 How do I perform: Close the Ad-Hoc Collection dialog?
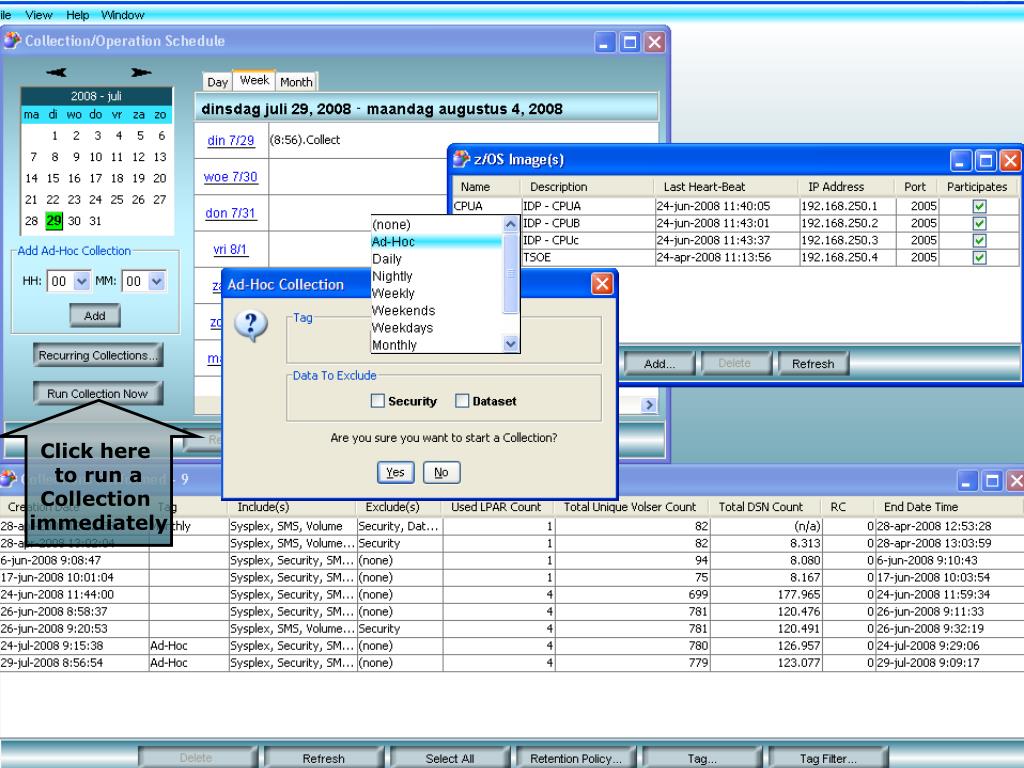coord(602,283)
